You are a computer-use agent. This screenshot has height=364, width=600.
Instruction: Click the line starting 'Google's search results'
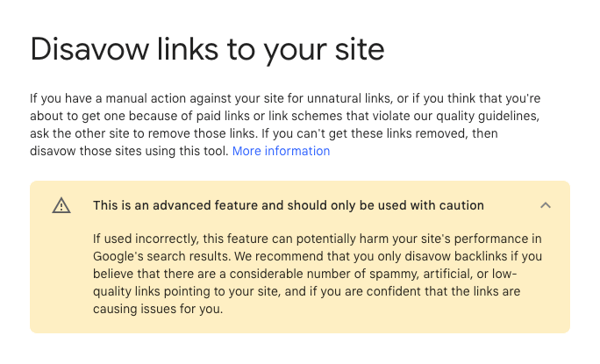pyautogui.click(x=317, y=256)
